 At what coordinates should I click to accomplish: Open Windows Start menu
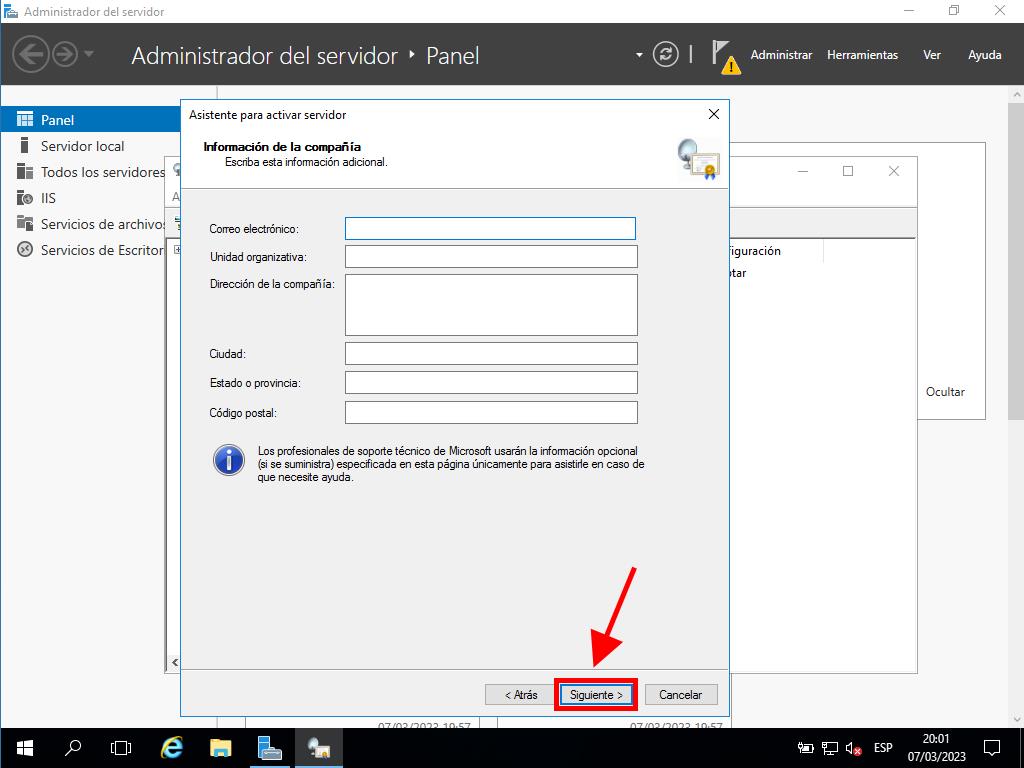pyautogui.click(x=24, y=747)
